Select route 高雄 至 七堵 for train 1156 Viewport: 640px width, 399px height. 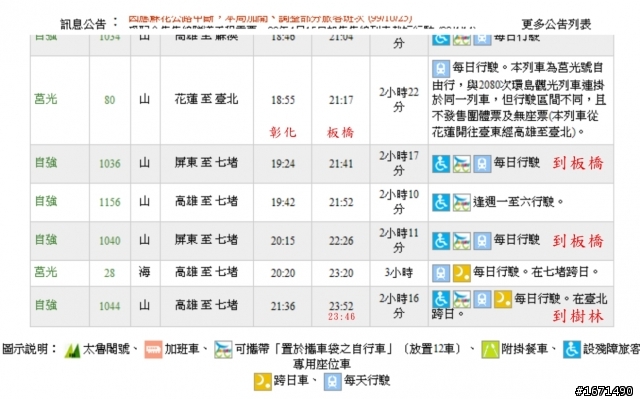click(x=206, y=201)
